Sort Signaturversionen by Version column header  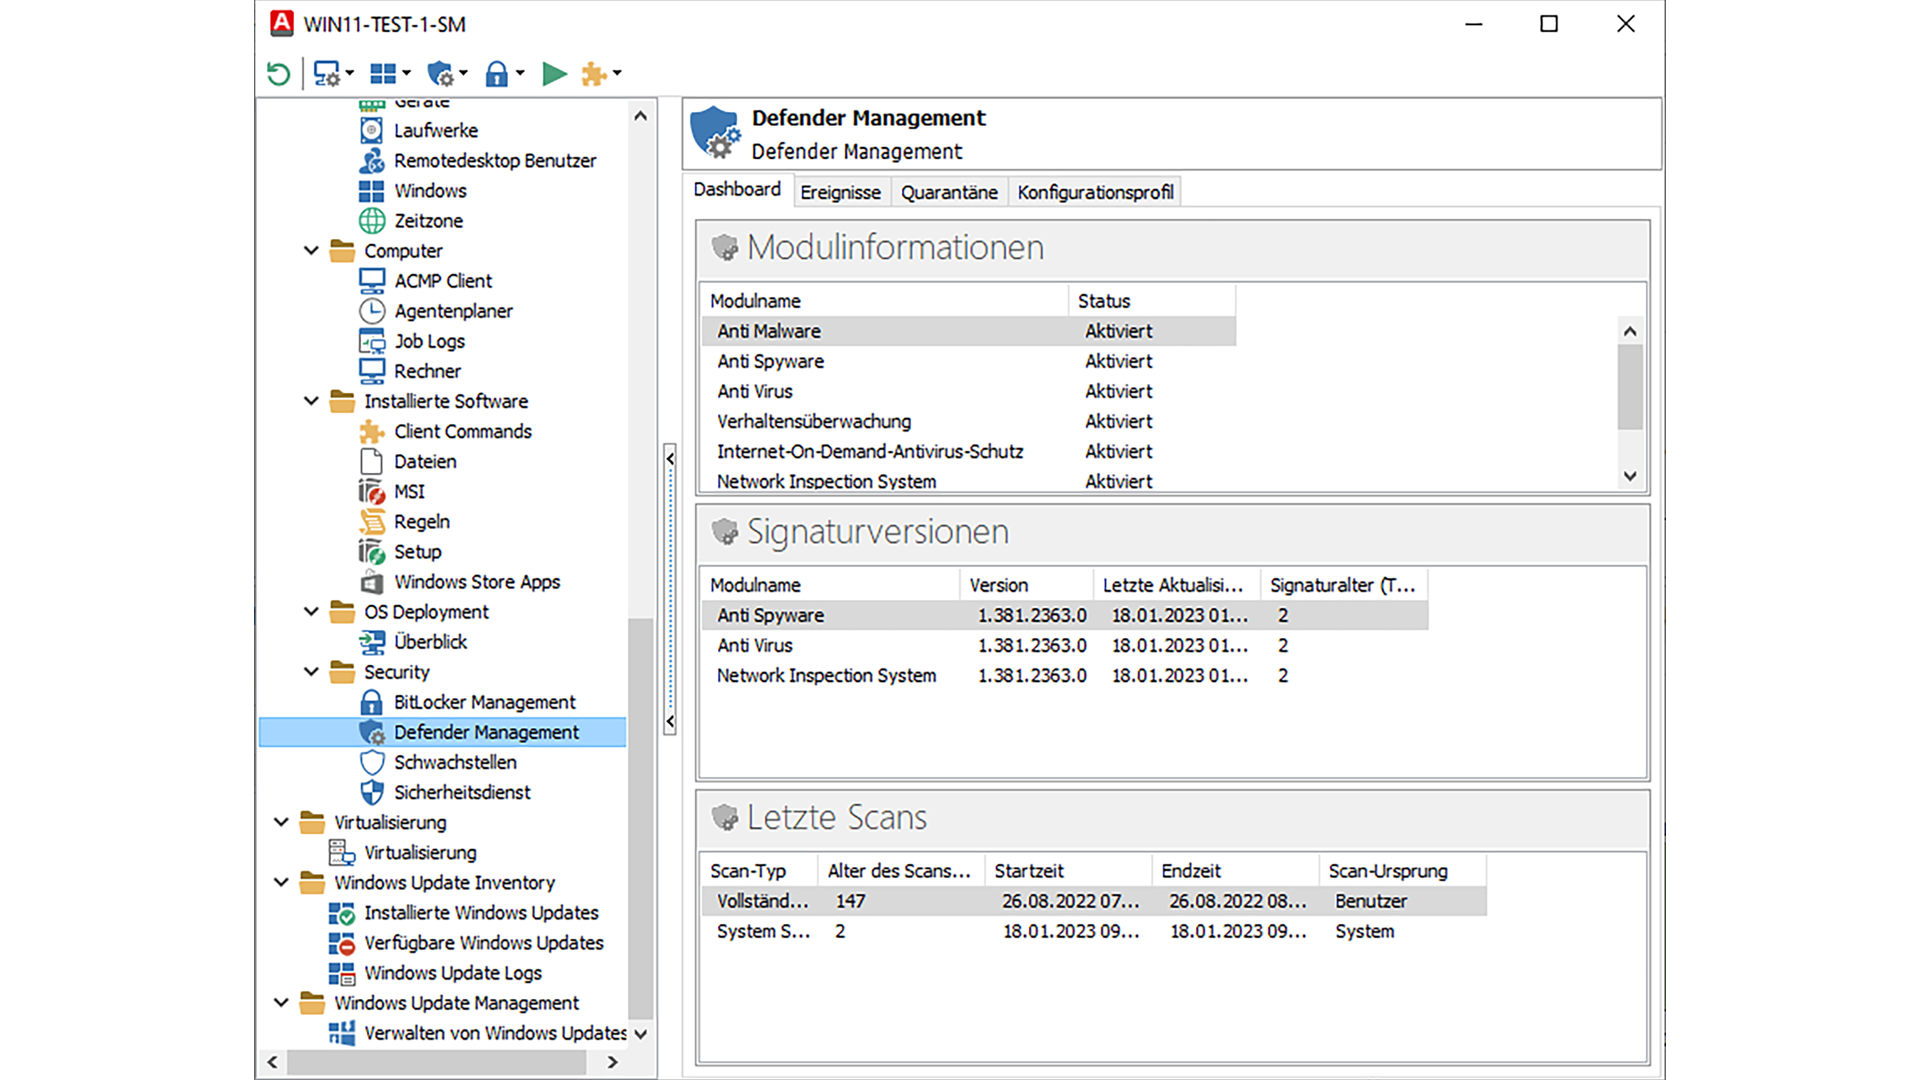tap(1027, 585)
